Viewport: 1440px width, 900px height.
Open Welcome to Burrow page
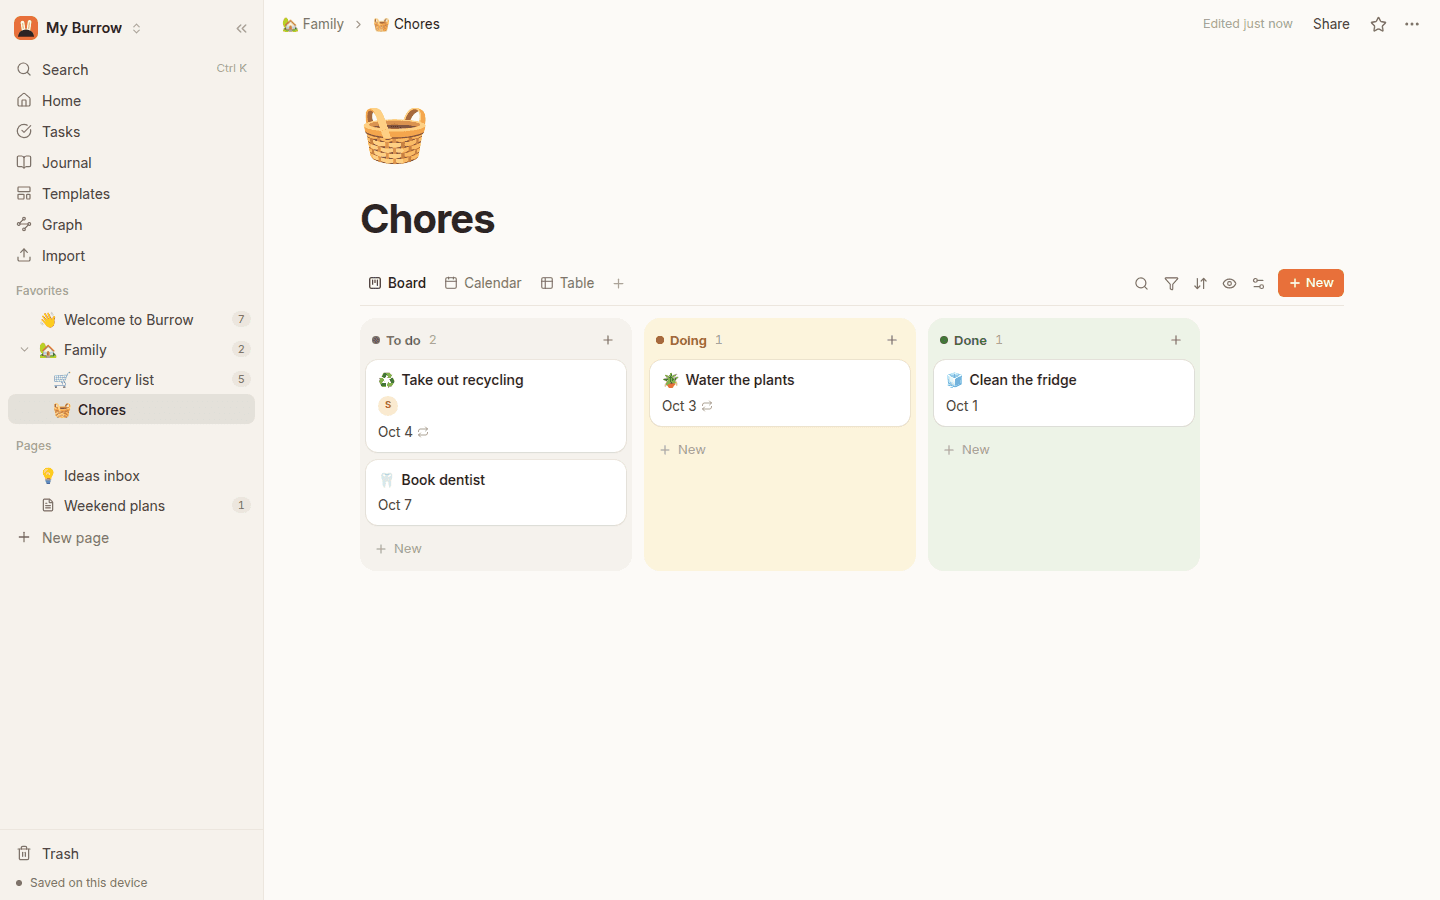(x=131, y=320)
